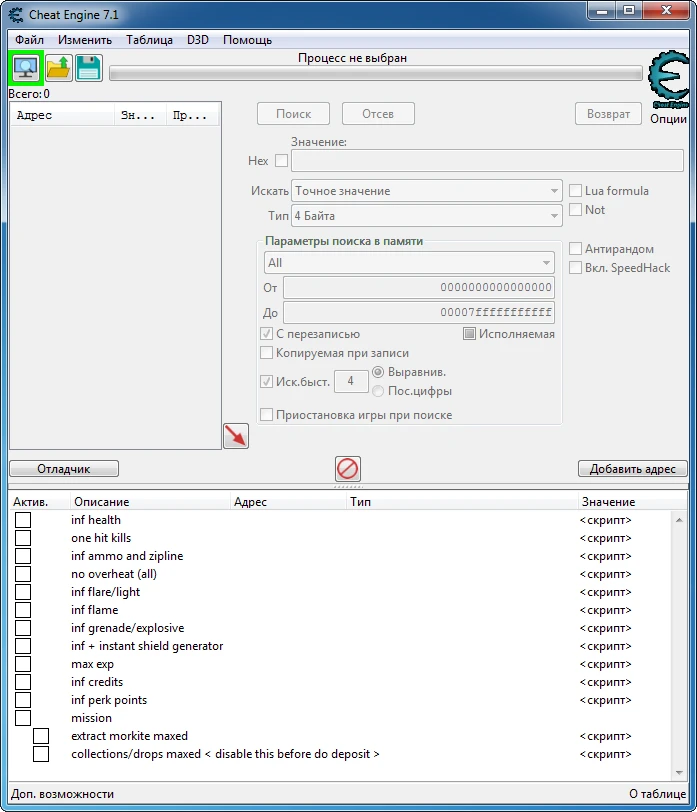Click the red arrow copy-to-list icon
697x812 pixels.
(236, 436)
